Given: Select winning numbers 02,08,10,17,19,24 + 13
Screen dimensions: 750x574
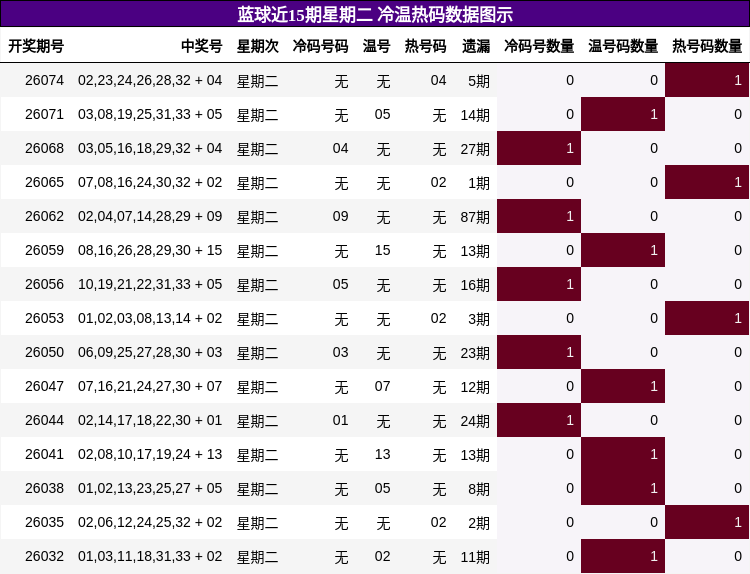Looking at the screenshot, I should tap(150, 454).
